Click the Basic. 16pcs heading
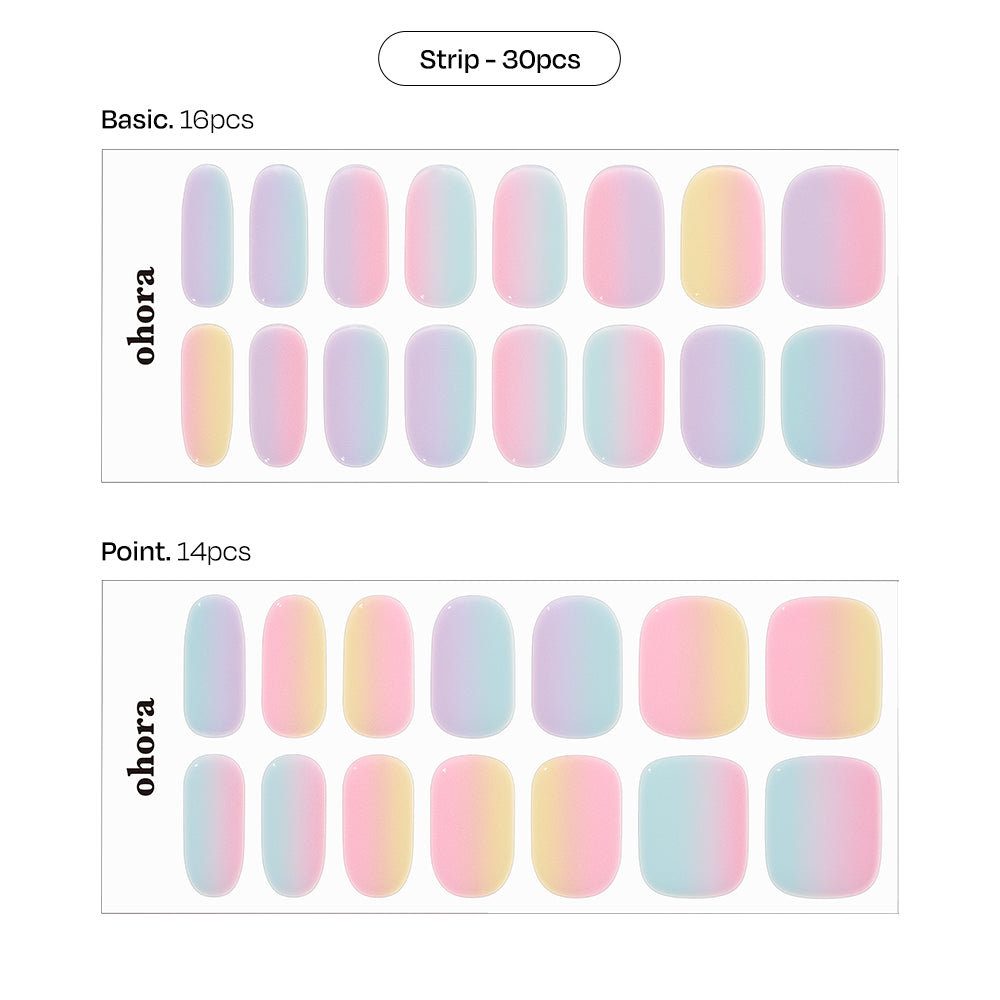 coord(177,120)
